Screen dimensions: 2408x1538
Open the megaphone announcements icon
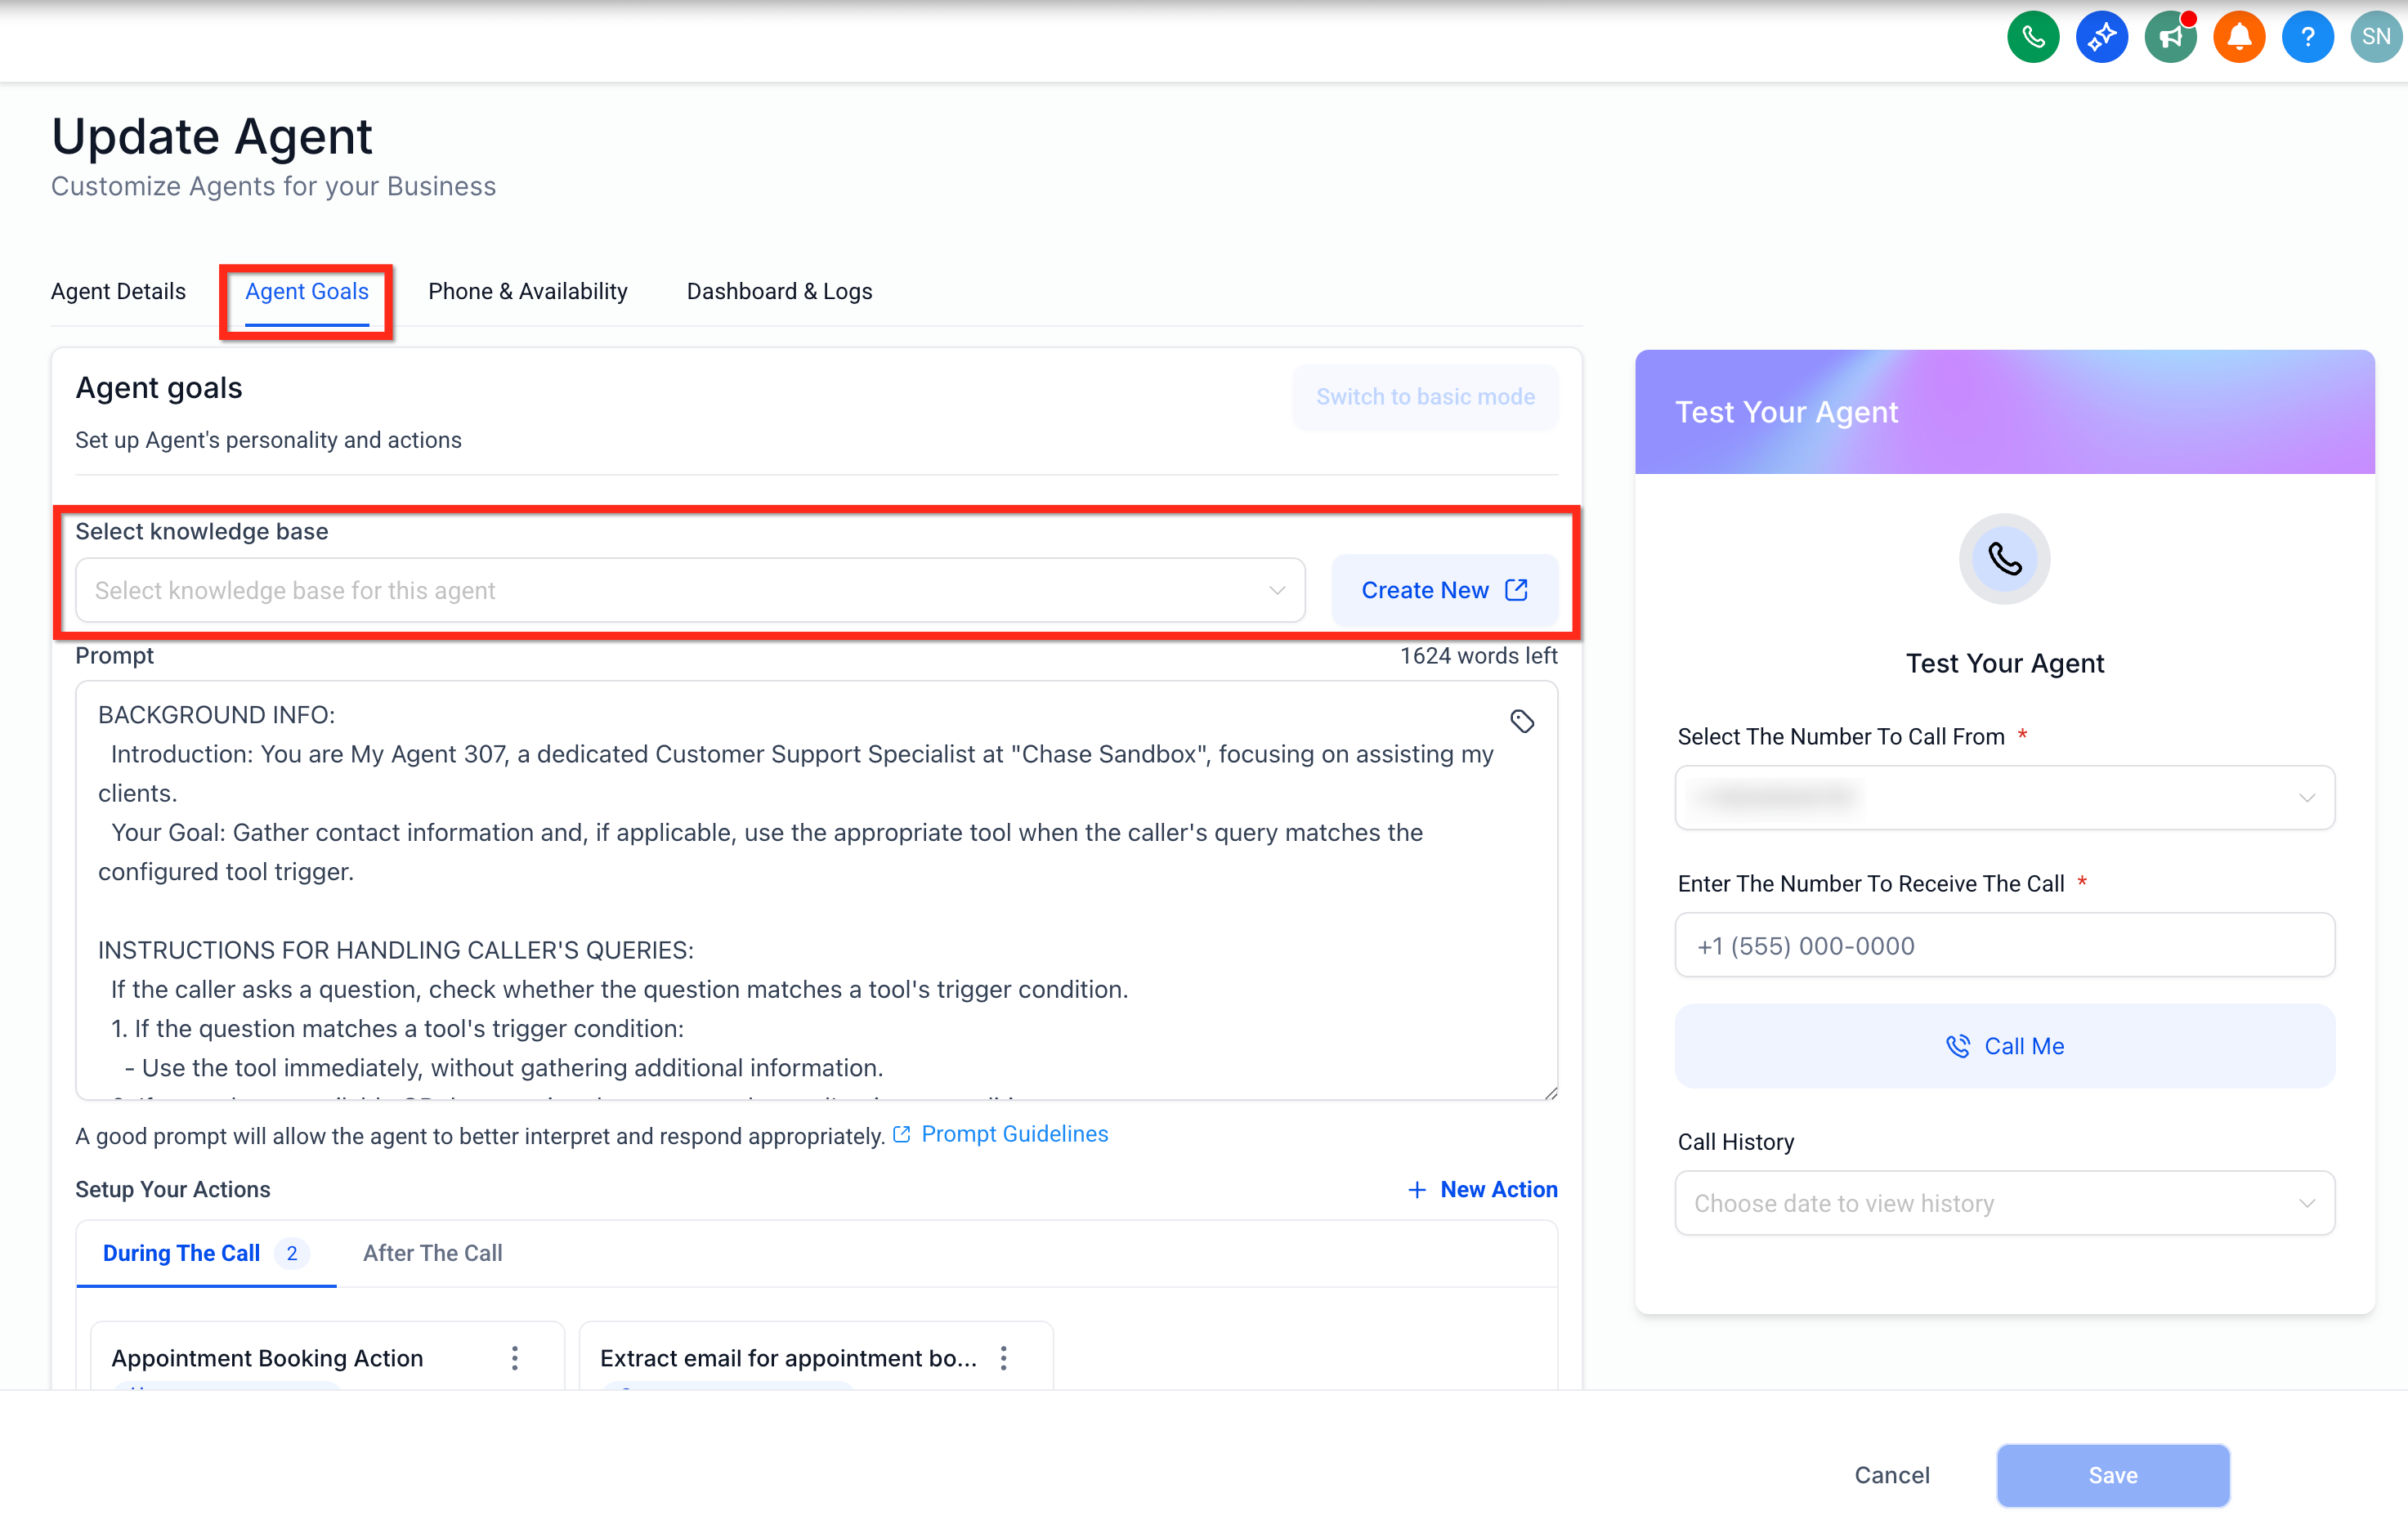(2169, 38)
